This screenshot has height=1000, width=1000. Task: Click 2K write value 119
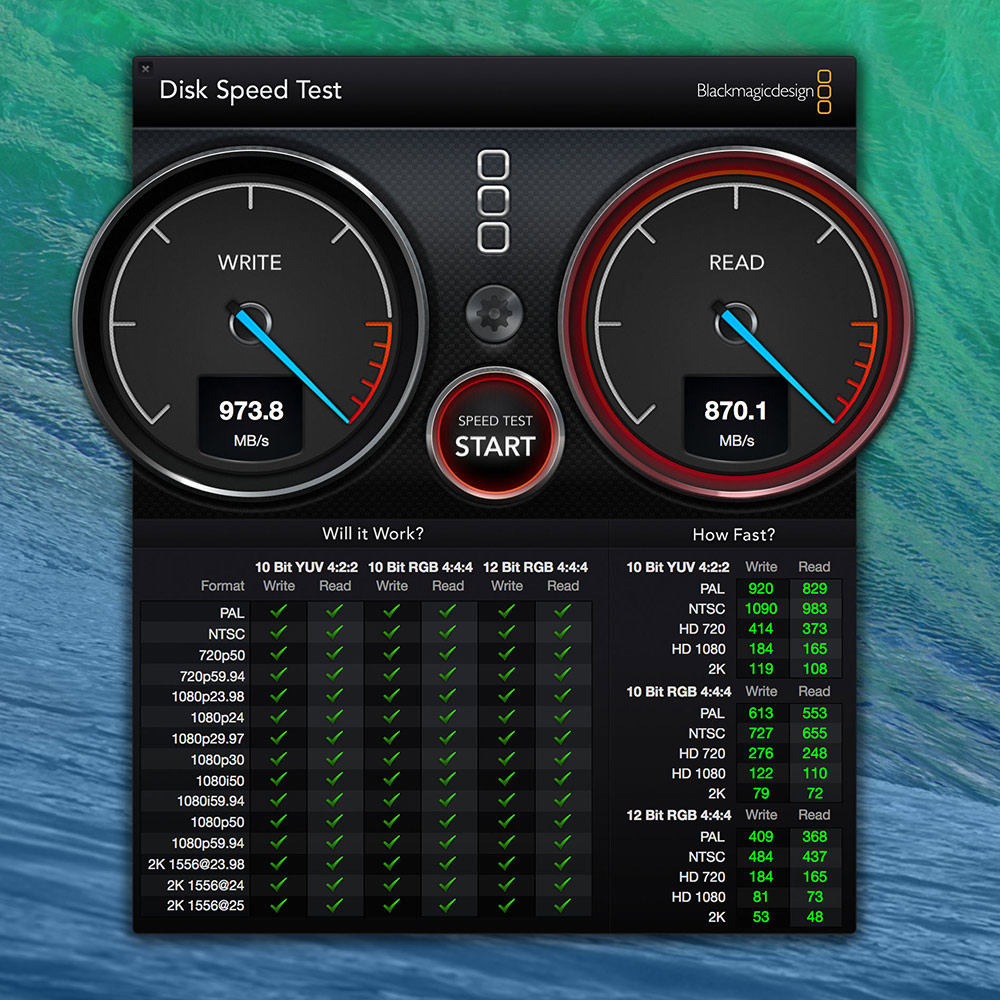click(761, 669)
